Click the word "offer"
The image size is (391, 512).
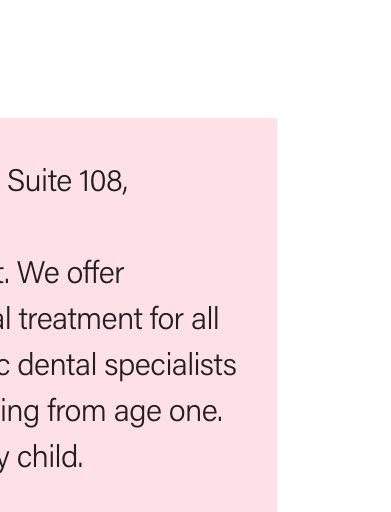96,273
